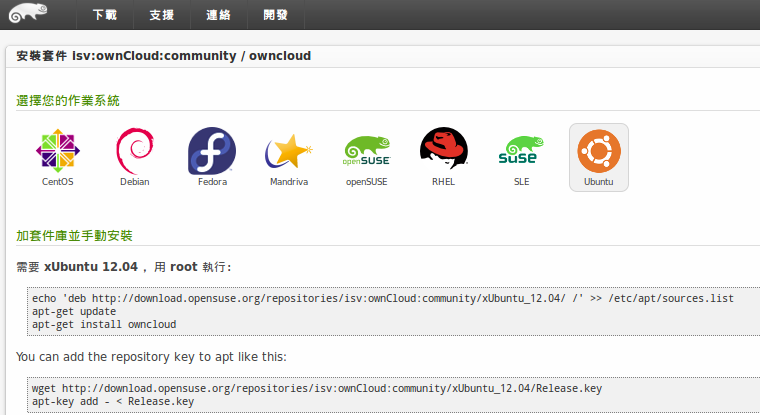Open the 開發 menu item
760x415 pixels.
pyautogui.click(x=276, y=15)
